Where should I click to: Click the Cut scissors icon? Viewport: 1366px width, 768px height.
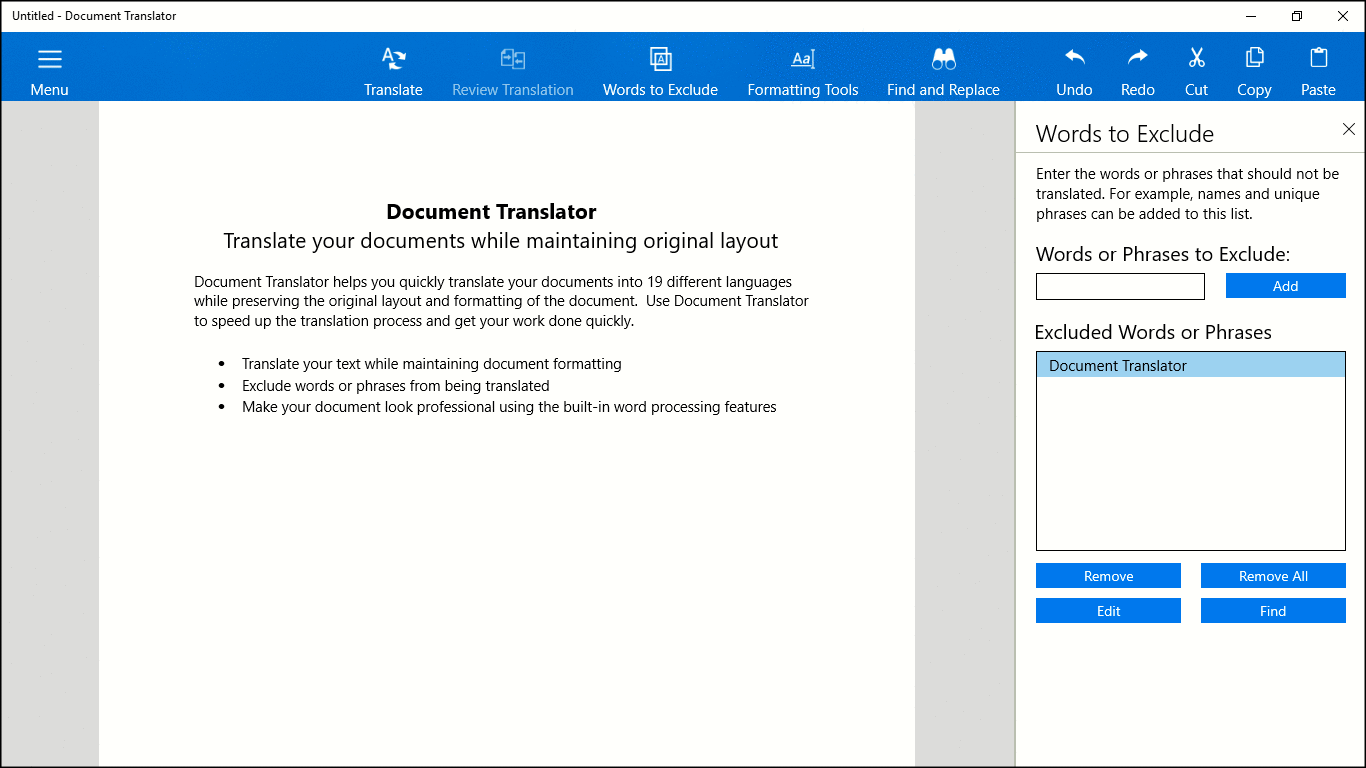coord(1196,58)
